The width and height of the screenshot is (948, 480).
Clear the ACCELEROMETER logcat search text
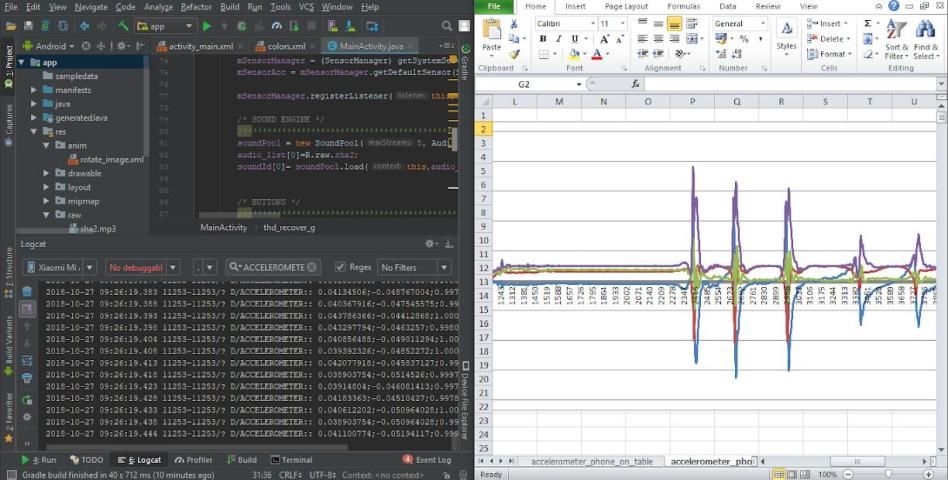[313, 268]
